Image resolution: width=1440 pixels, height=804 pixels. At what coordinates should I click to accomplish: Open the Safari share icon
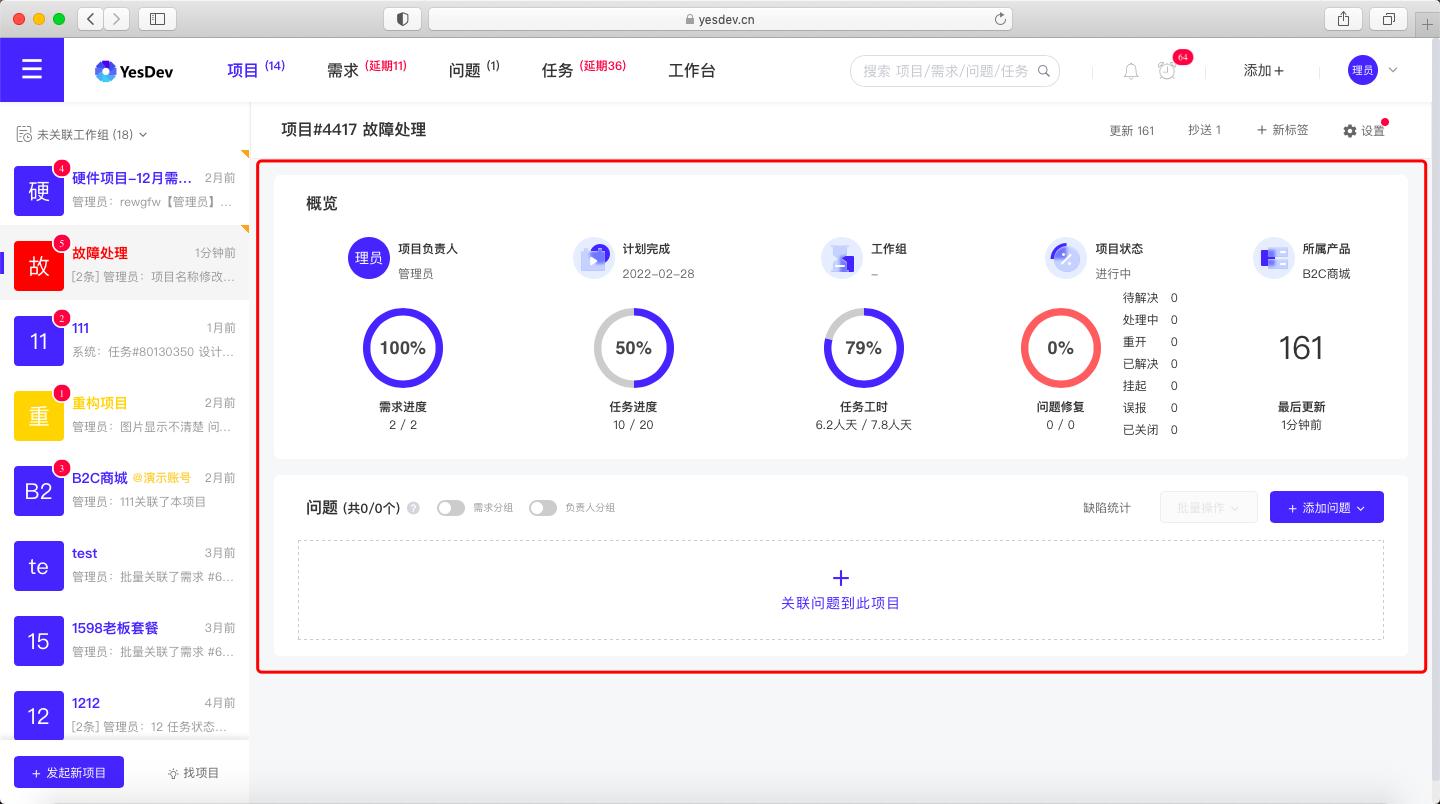(1342, 18)
